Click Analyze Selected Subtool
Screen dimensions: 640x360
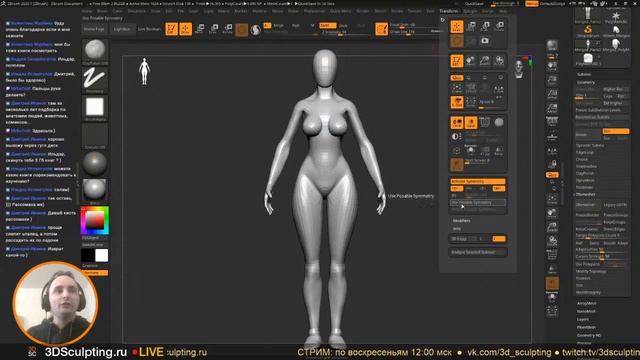coord(478,252)
